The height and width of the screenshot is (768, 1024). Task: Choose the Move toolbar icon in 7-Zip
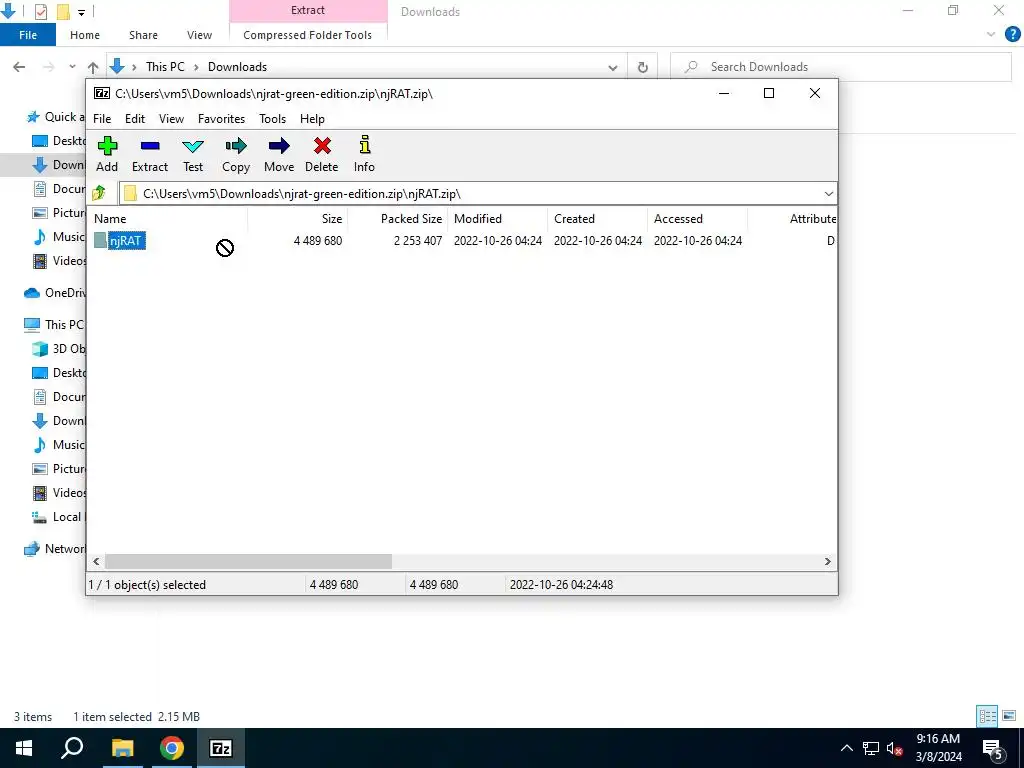pos(279,155)
